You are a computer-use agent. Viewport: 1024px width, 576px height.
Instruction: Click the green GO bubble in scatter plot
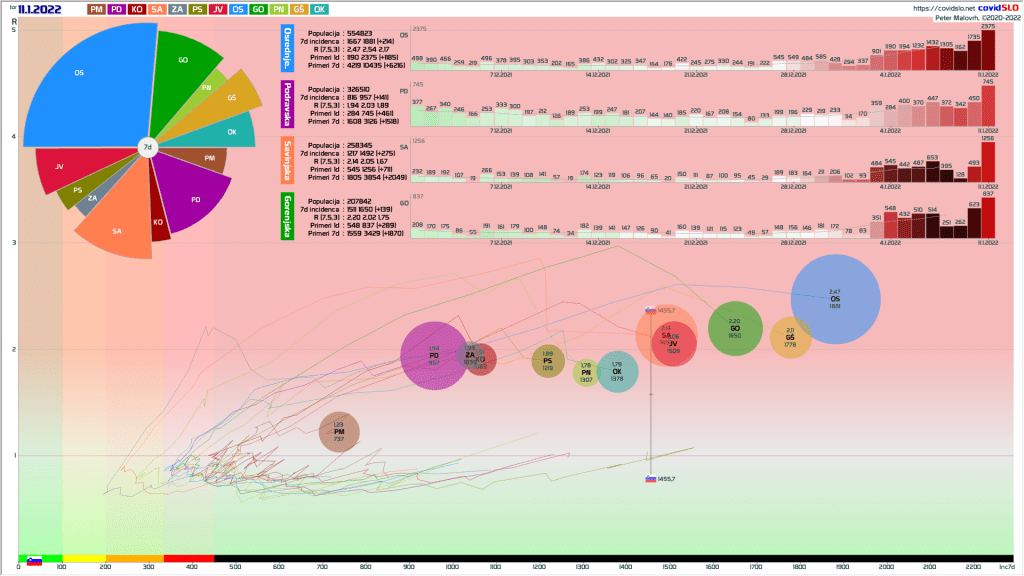click(735, 328)
